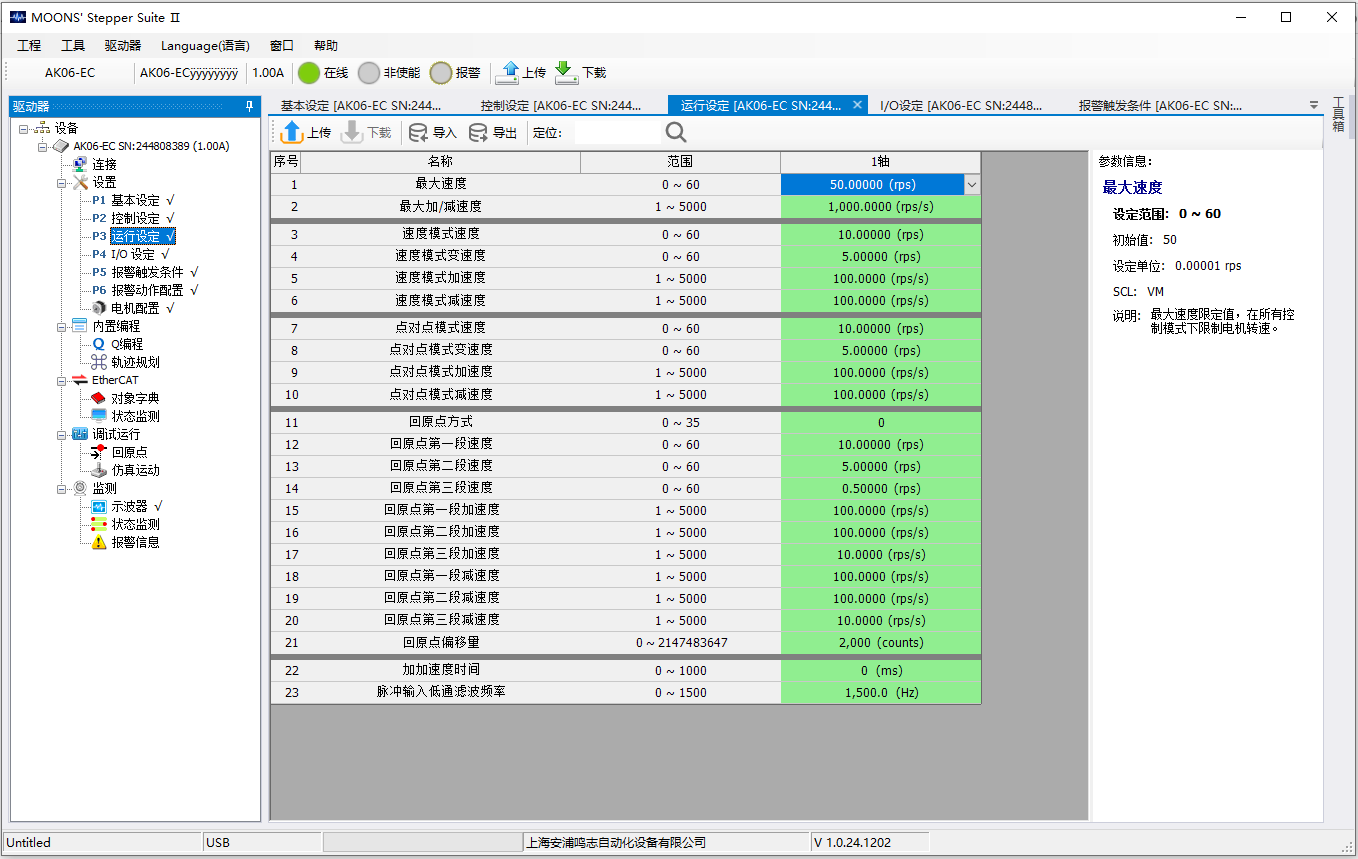
Task: Switch to the I/O设定 tab
Action: point(960,105)
